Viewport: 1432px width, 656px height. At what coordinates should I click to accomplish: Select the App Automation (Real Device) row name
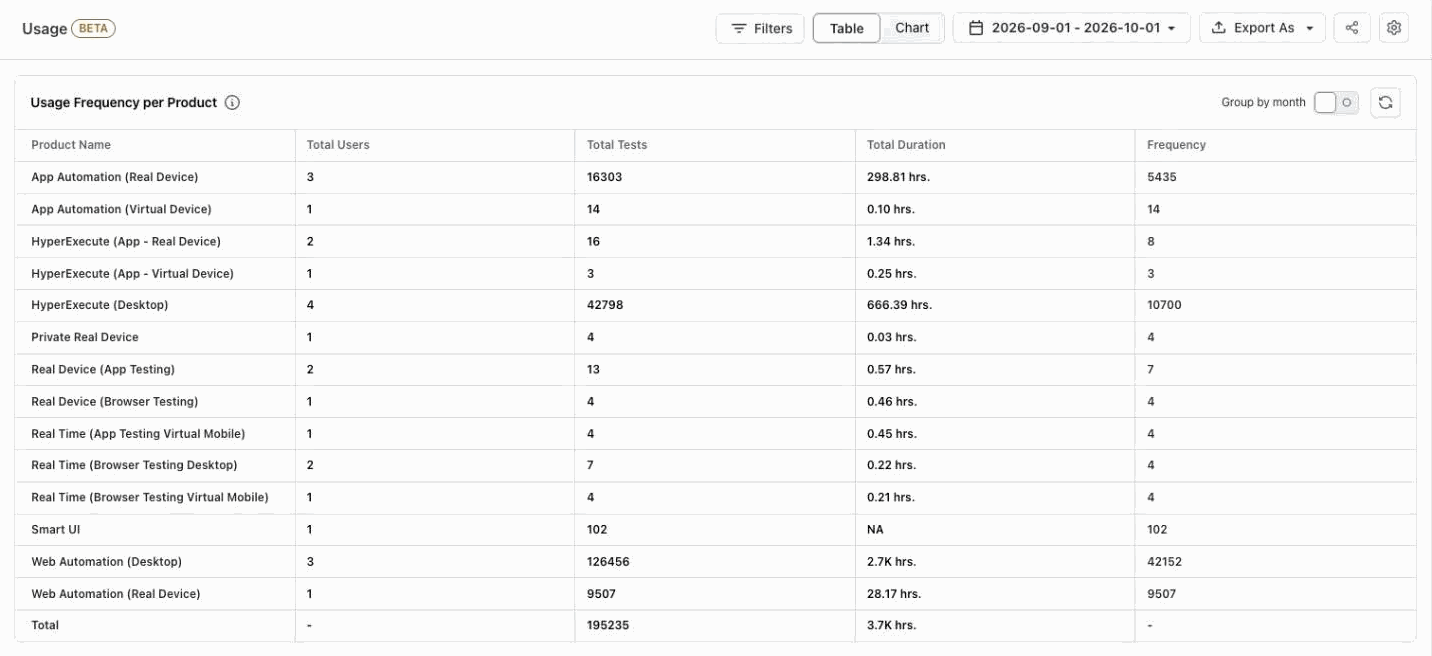[115, 177]
